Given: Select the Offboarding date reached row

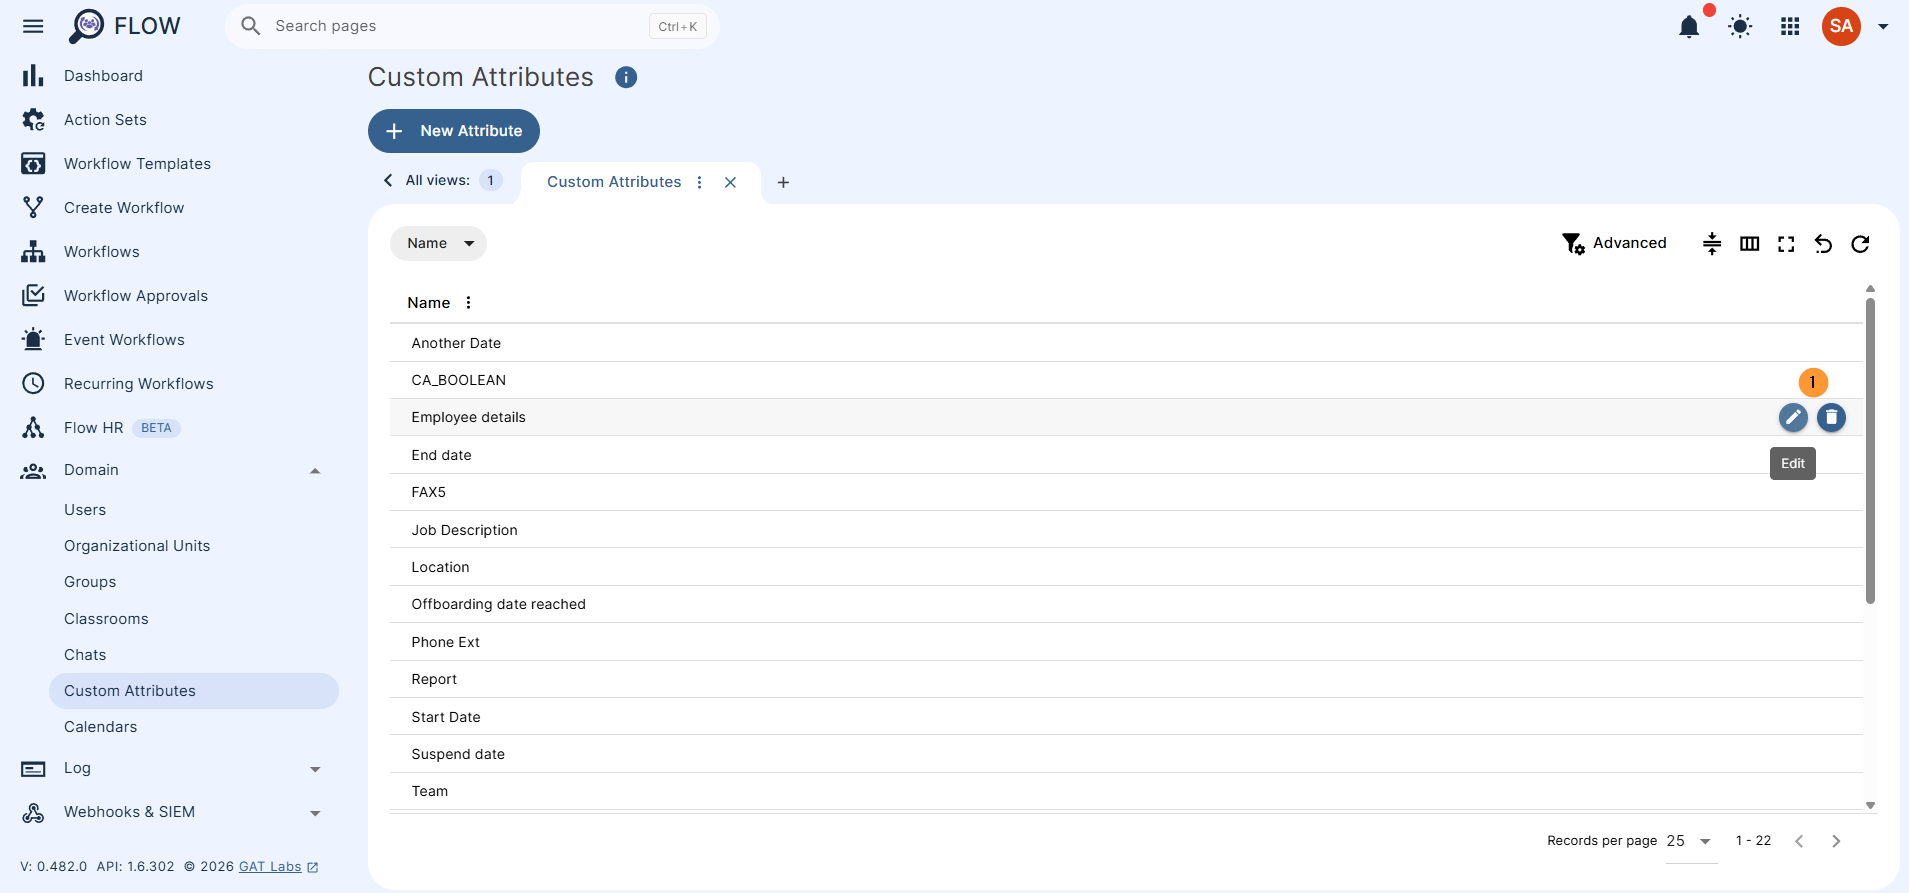Looking at the screenshot, I should 1126,604.
